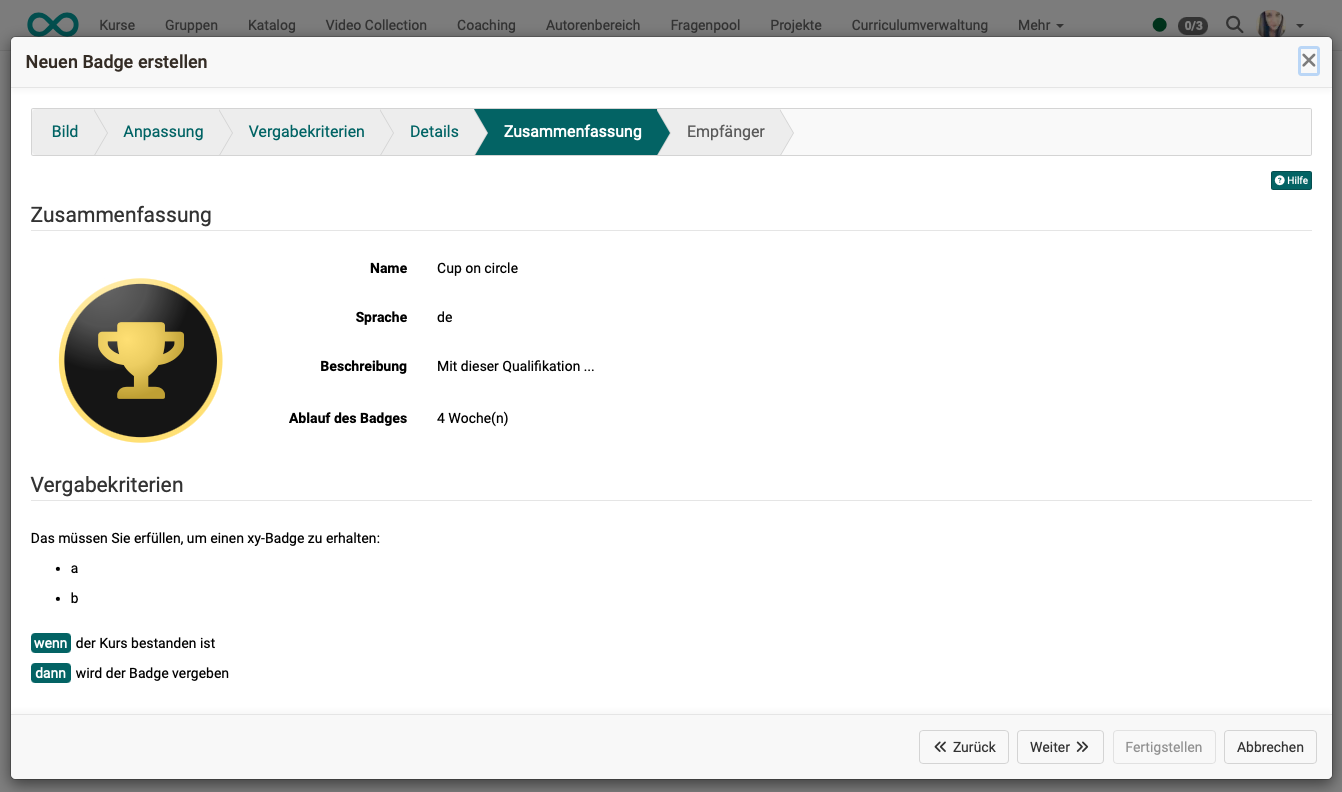The height and width of the screenshot is (792, 1342).
Task: Switch to the Anpassung step
Action: 163,132
